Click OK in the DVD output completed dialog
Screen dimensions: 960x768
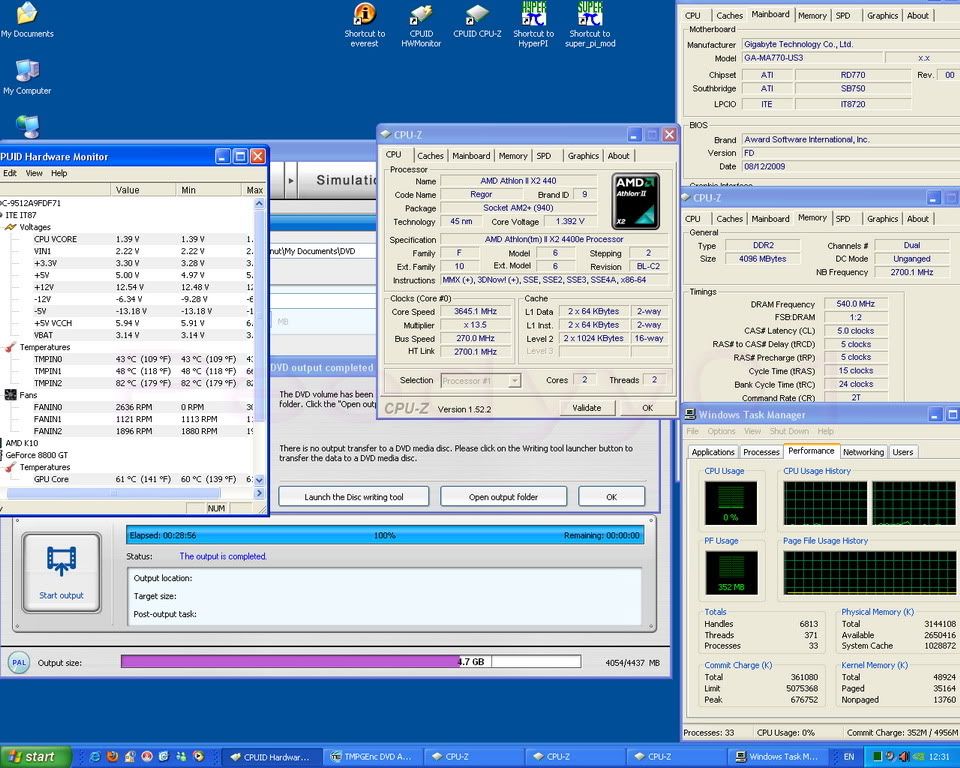coord(612,497)
